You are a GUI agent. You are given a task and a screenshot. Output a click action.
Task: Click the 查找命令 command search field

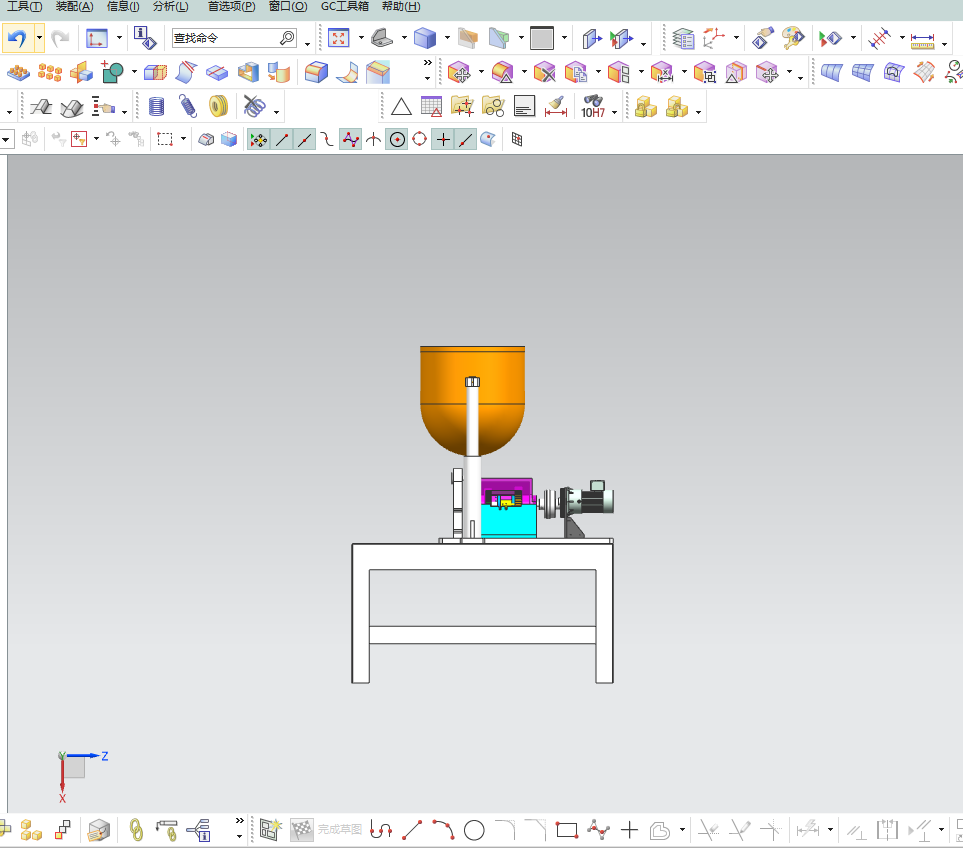(x=234, y=38)
